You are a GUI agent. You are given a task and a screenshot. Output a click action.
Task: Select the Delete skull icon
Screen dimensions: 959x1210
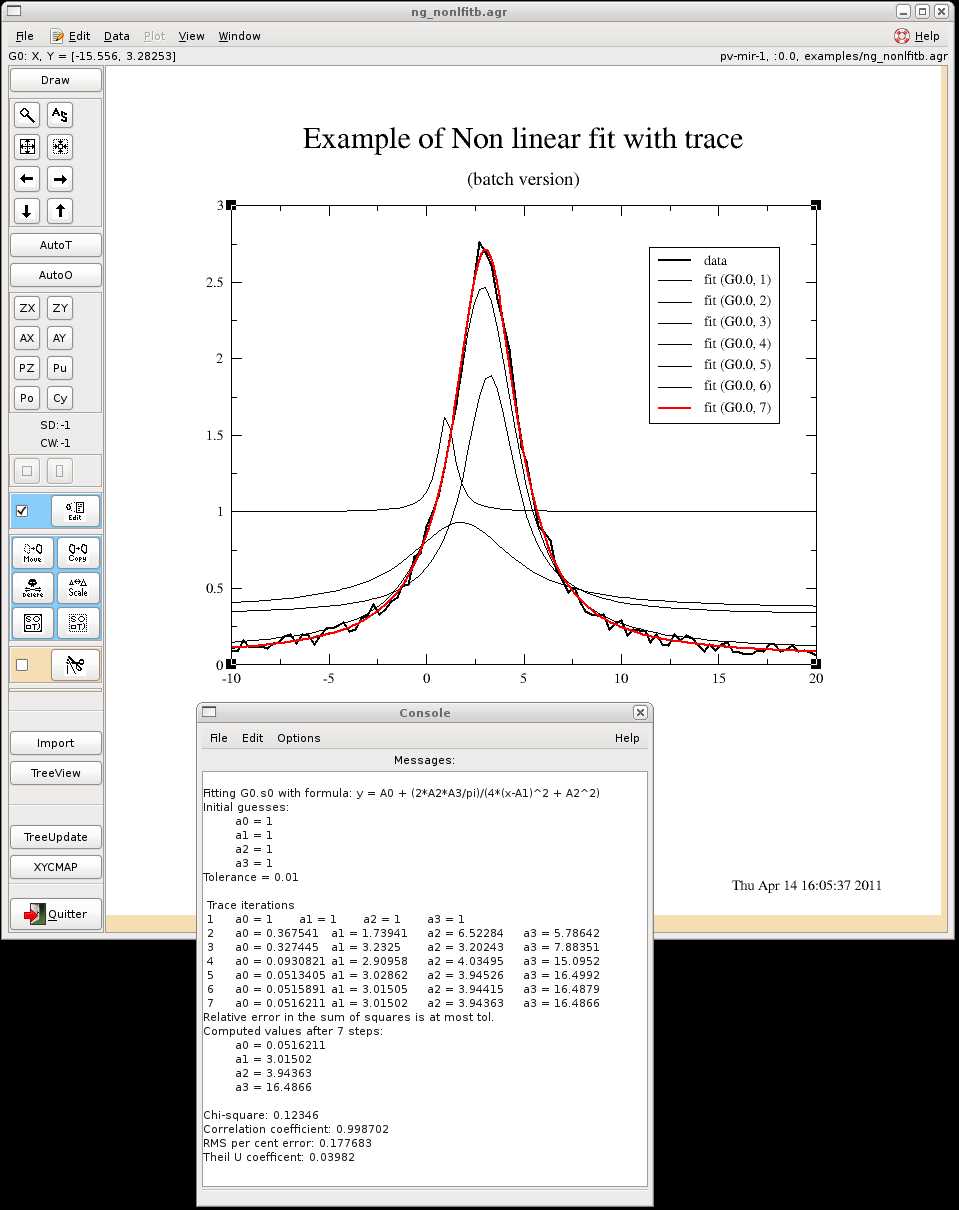tap(32, 588)
